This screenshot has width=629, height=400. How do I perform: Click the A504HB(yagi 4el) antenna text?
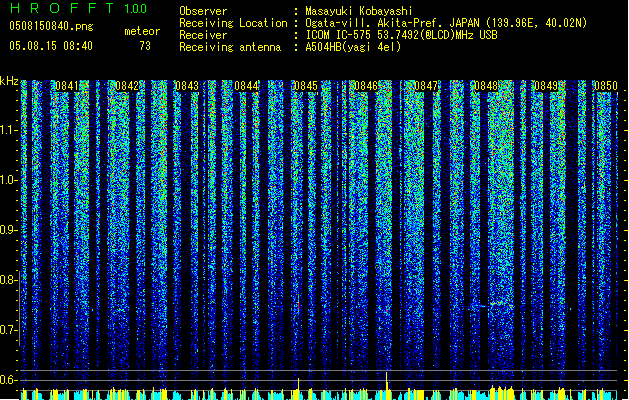click(x=353, y=47)
